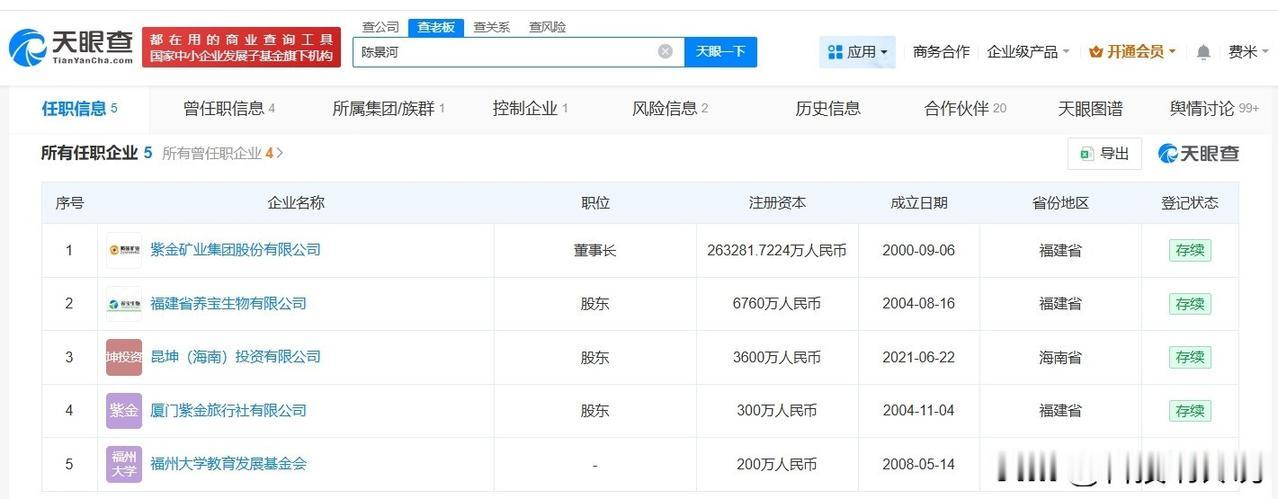Open 厦门紫金旅行社 logo thumbnail
Screen dimensions: 1278x499
(124, 411)
